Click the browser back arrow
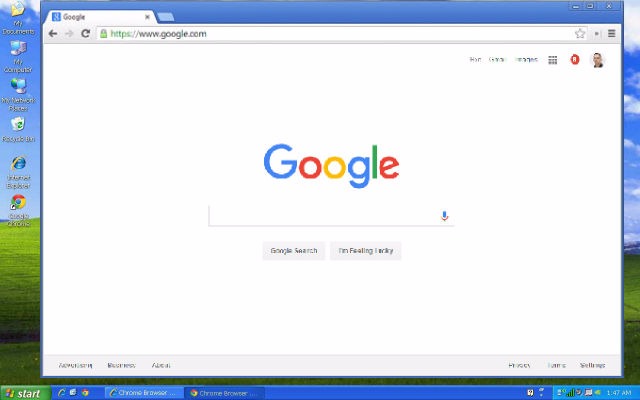This screenshot has height=400, width=640. (53, 33)
